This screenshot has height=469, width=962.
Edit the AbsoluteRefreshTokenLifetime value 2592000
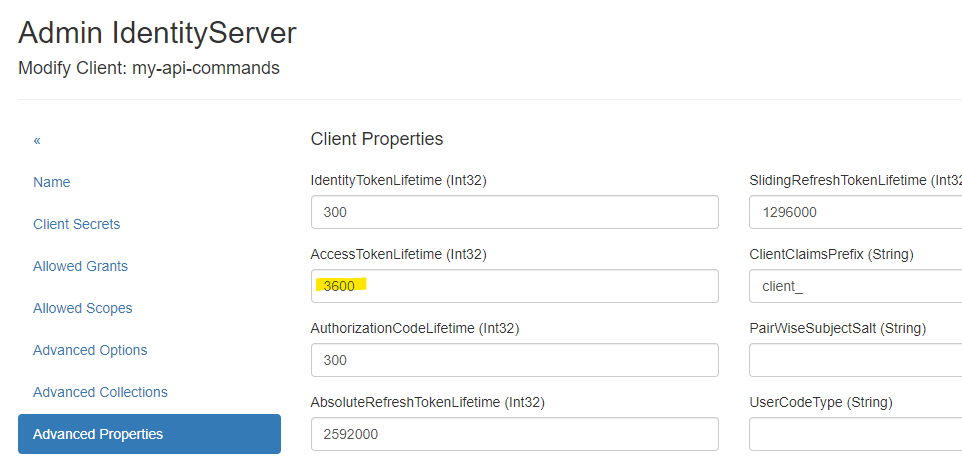[514, 434]
